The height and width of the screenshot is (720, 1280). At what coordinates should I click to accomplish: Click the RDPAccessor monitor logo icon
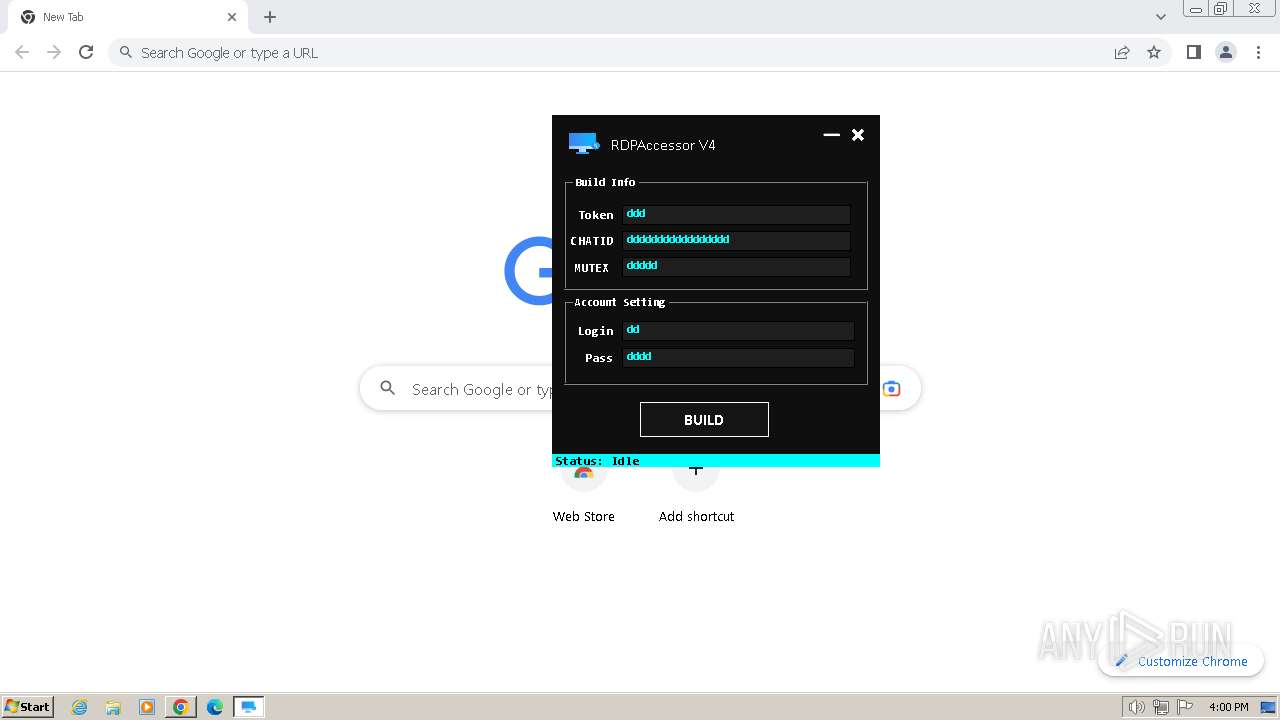click(x=584, y=144)
